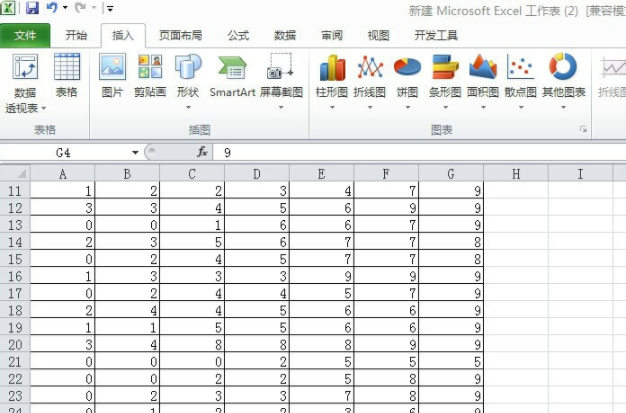Click the Name Box showing G4
The image size is (626, 413).
64,153
